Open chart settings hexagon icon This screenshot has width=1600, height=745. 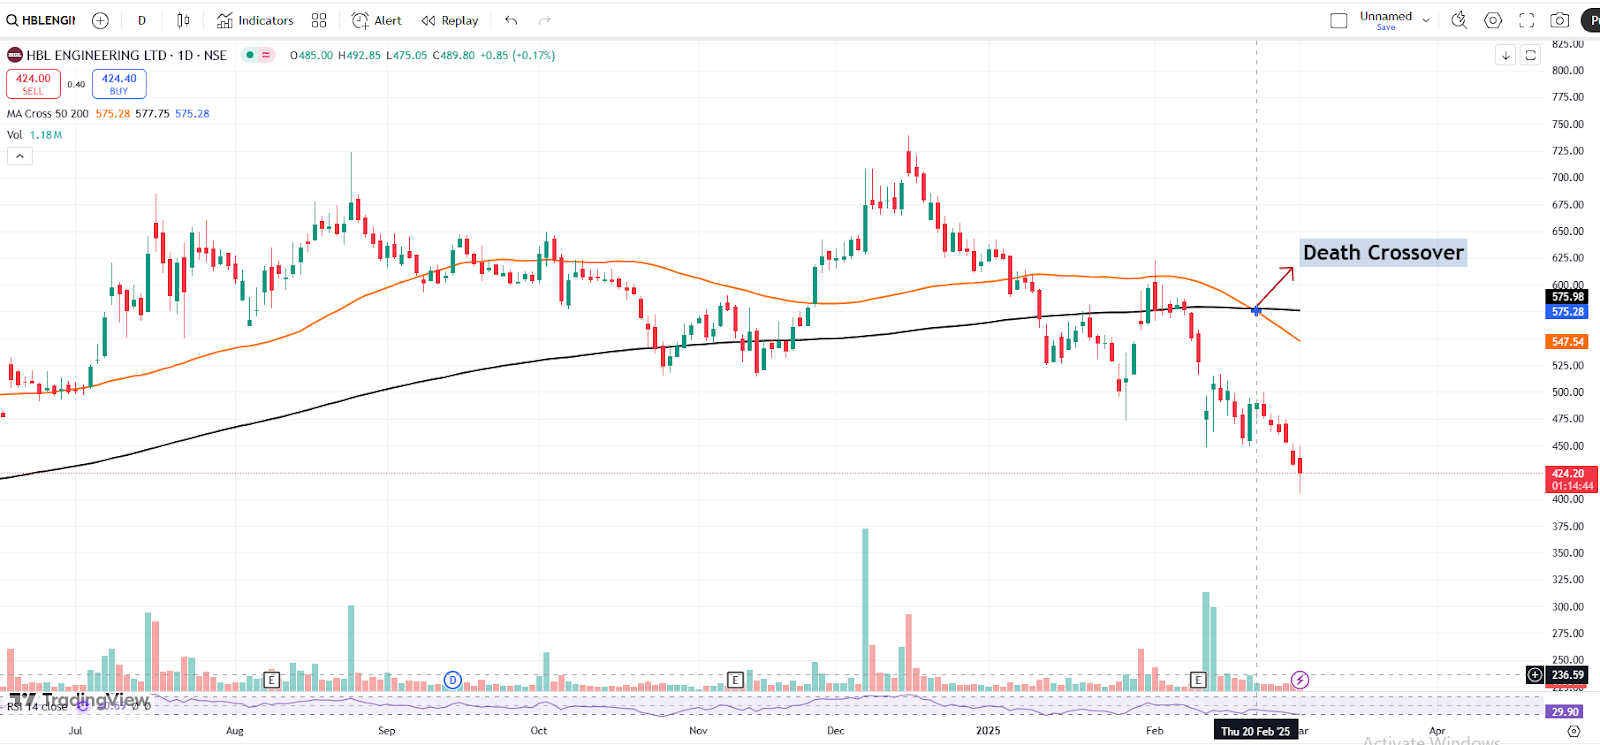point(1493,20)
